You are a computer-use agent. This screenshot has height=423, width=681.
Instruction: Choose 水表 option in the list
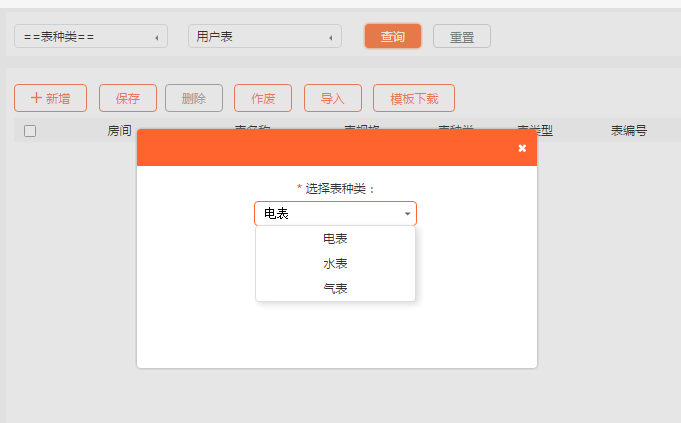(x=335, y=264)
